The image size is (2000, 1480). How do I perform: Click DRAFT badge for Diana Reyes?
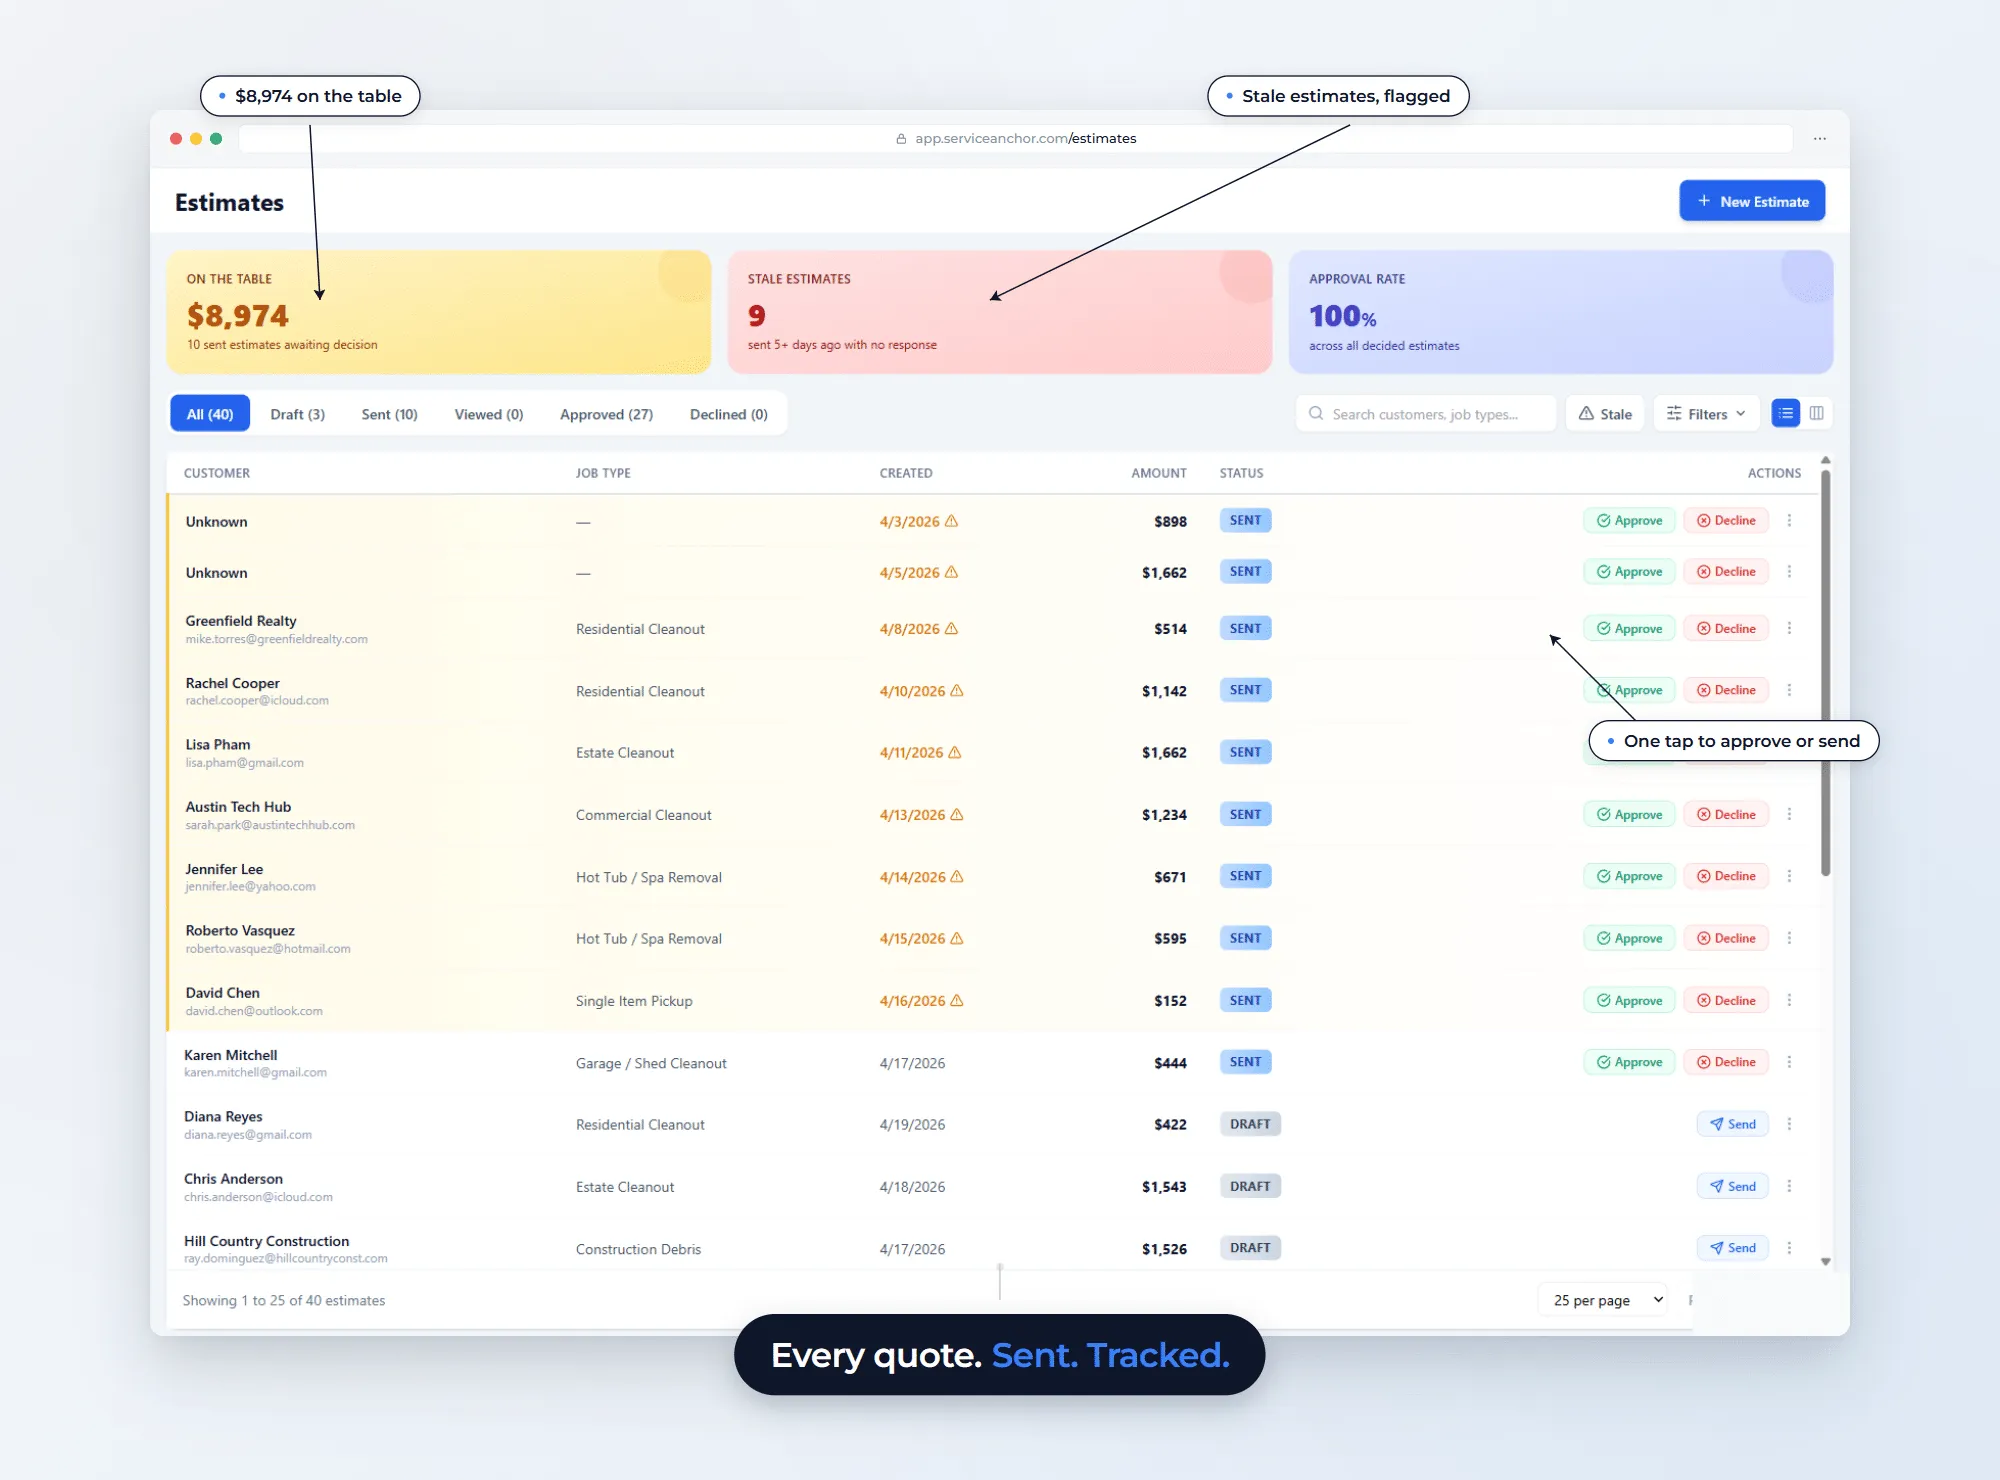coord(1250,1124)
